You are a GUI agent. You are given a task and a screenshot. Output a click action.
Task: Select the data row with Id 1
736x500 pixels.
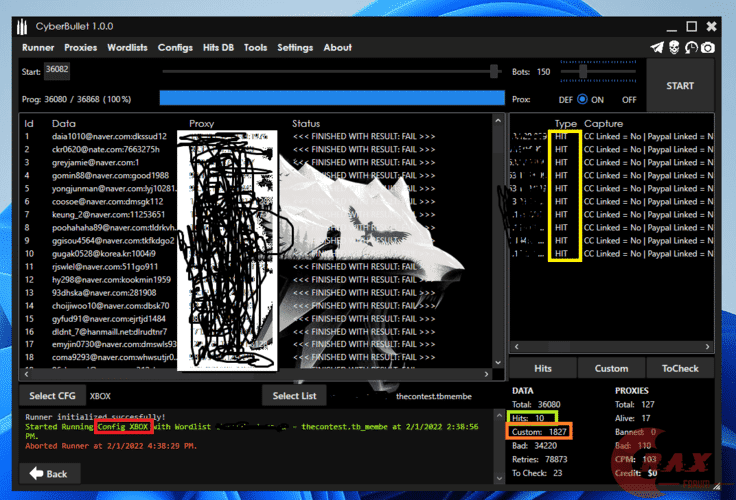[x=258, y=137]
